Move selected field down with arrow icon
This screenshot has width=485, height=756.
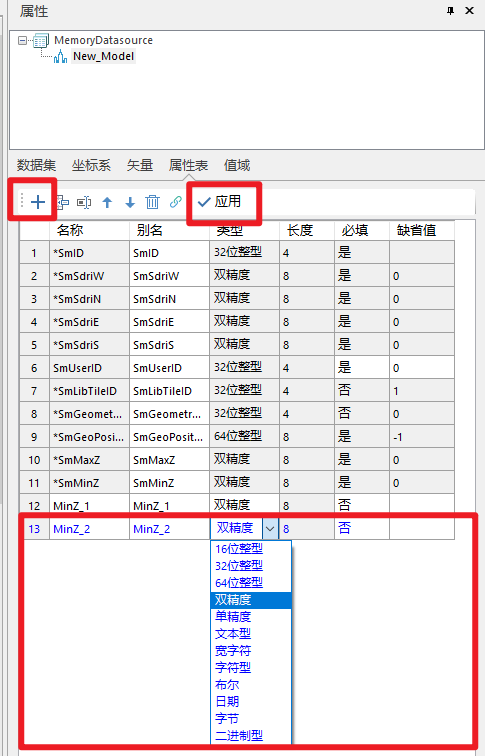pyautogui.click(x=130, y=202)
